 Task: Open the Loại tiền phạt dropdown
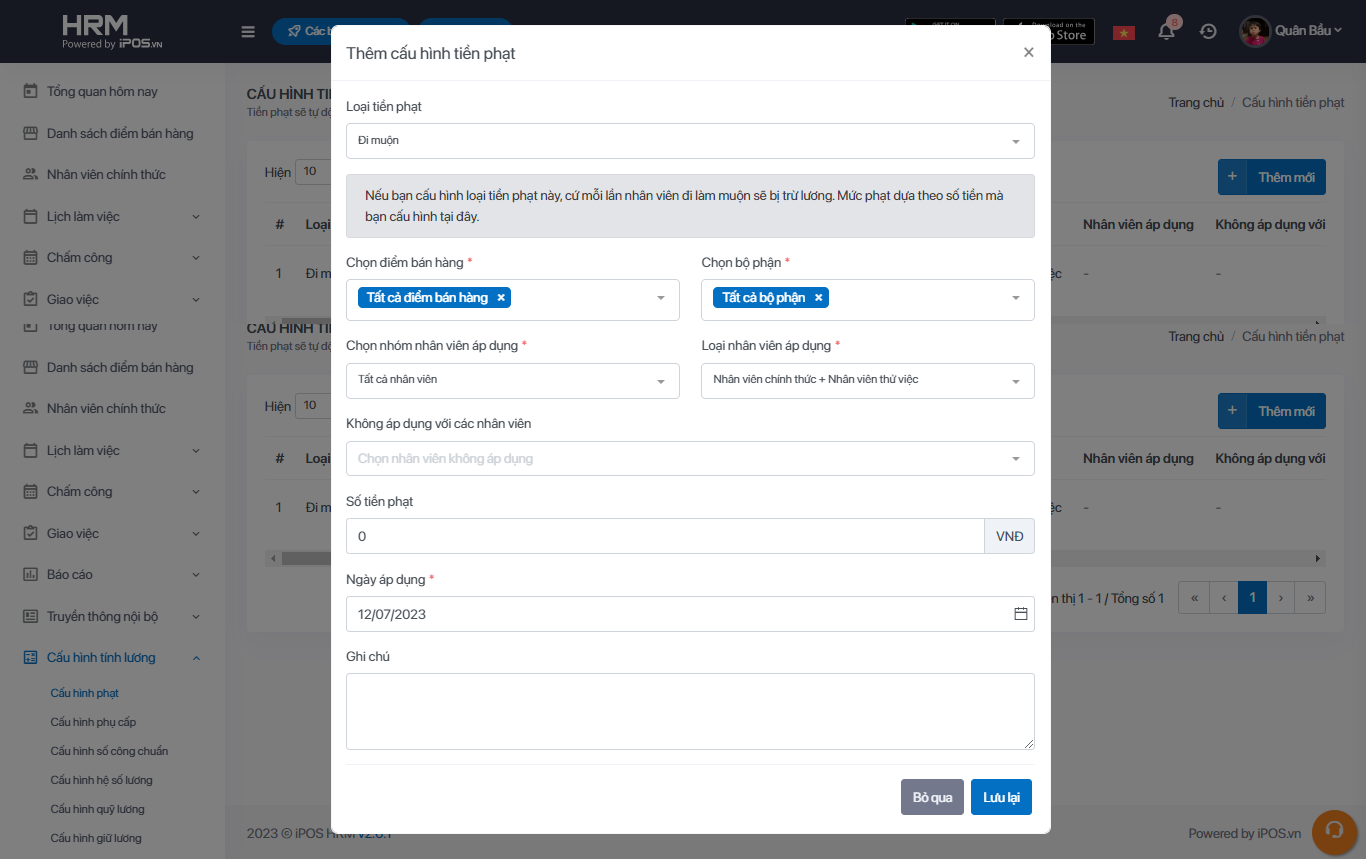pos(690,141)
